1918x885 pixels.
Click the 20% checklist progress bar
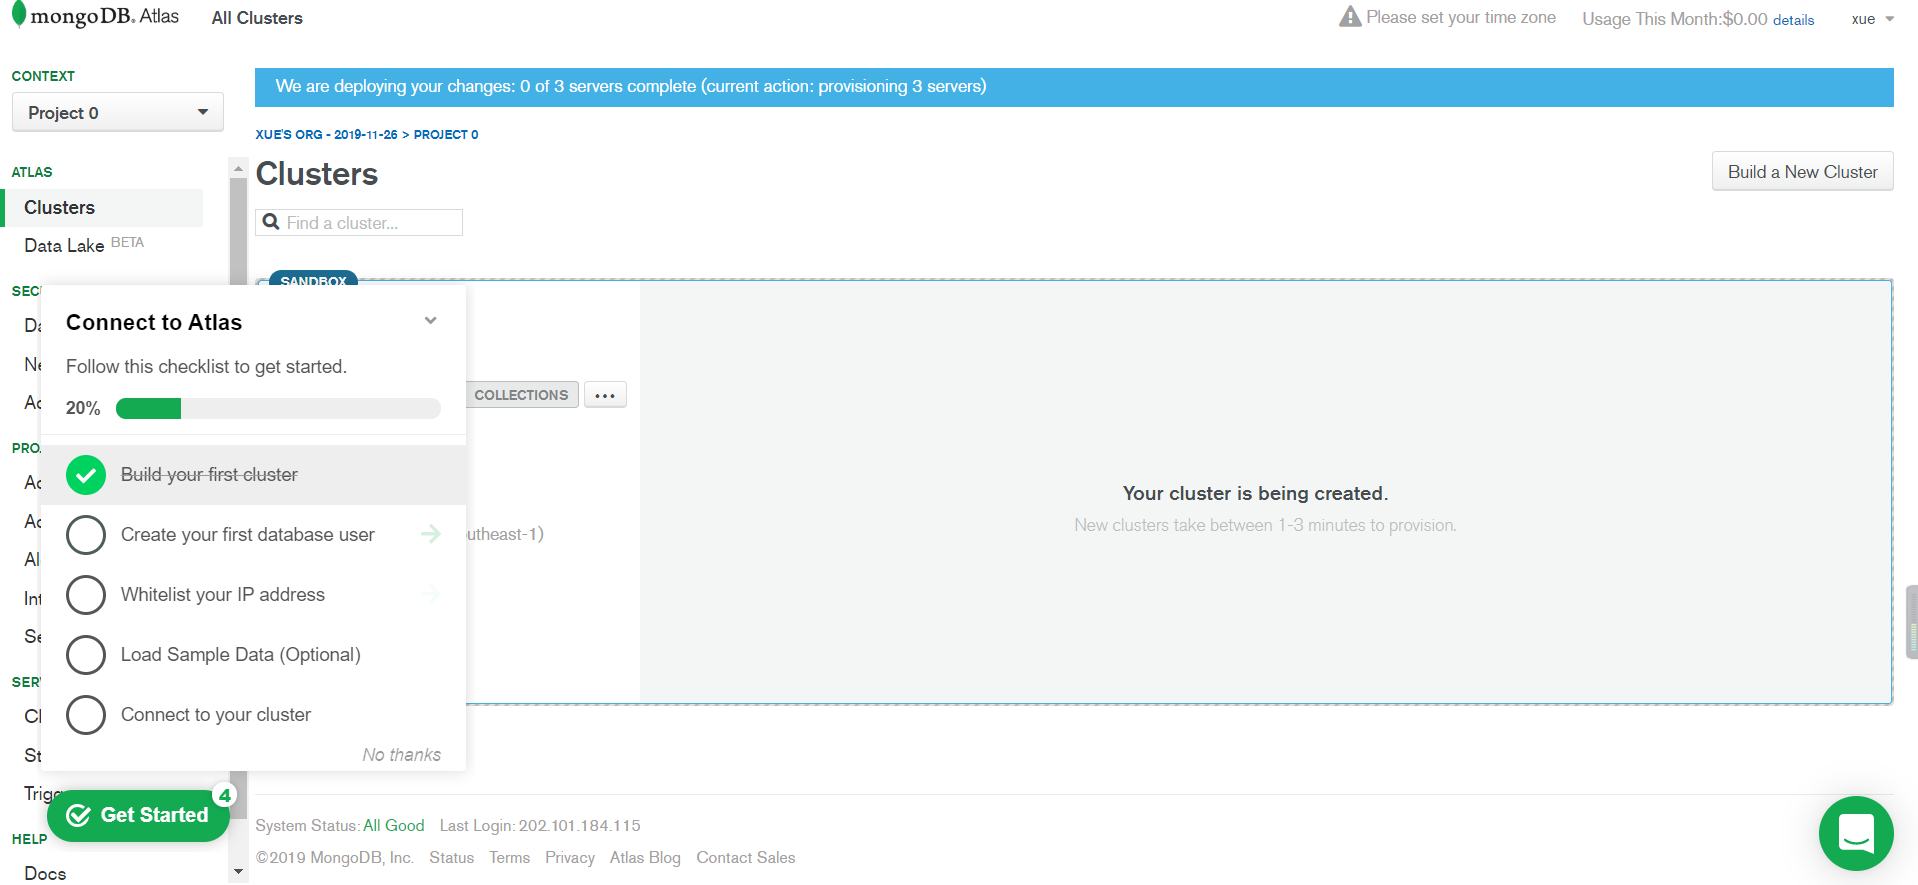(278, 408)
